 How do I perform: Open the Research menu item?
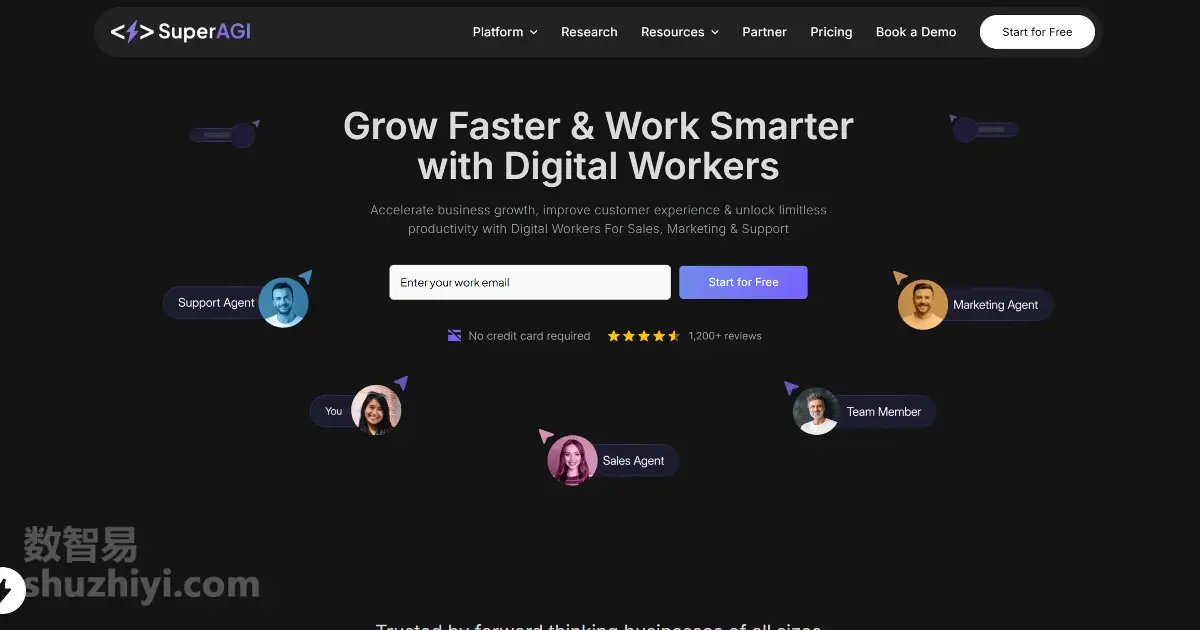[589, 32]
